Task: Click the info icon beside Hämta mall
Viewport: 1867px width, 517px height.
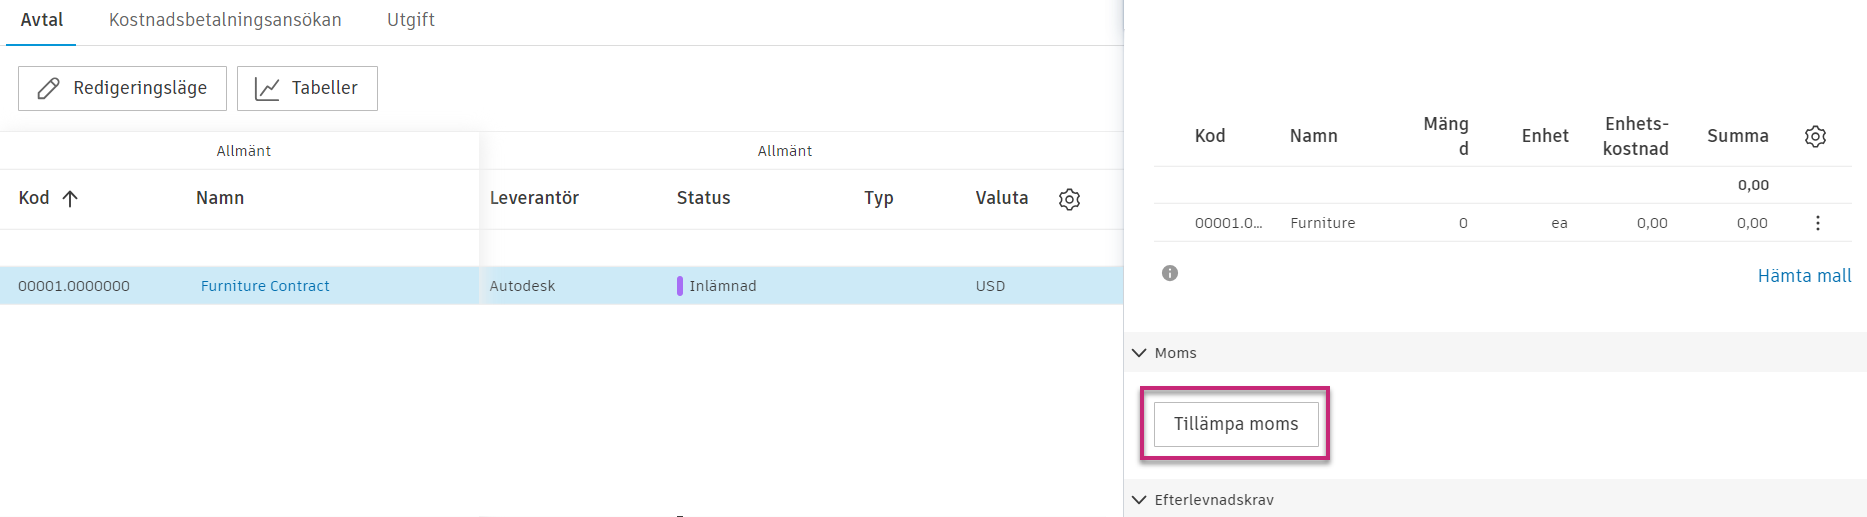Action: point(1170,273)
